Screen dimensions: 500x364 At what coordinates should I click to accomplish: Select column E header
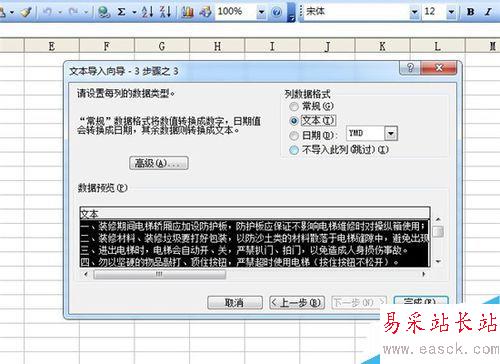[52, 46]
